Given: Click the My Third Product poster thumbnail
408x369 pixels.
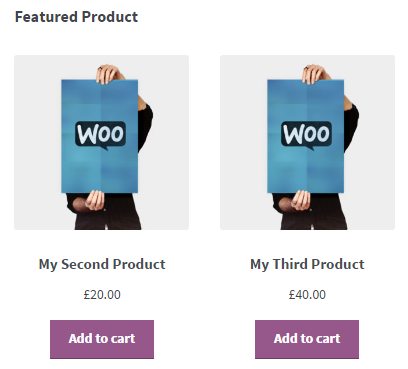Looking at the screenshot, I should (307, 142).
